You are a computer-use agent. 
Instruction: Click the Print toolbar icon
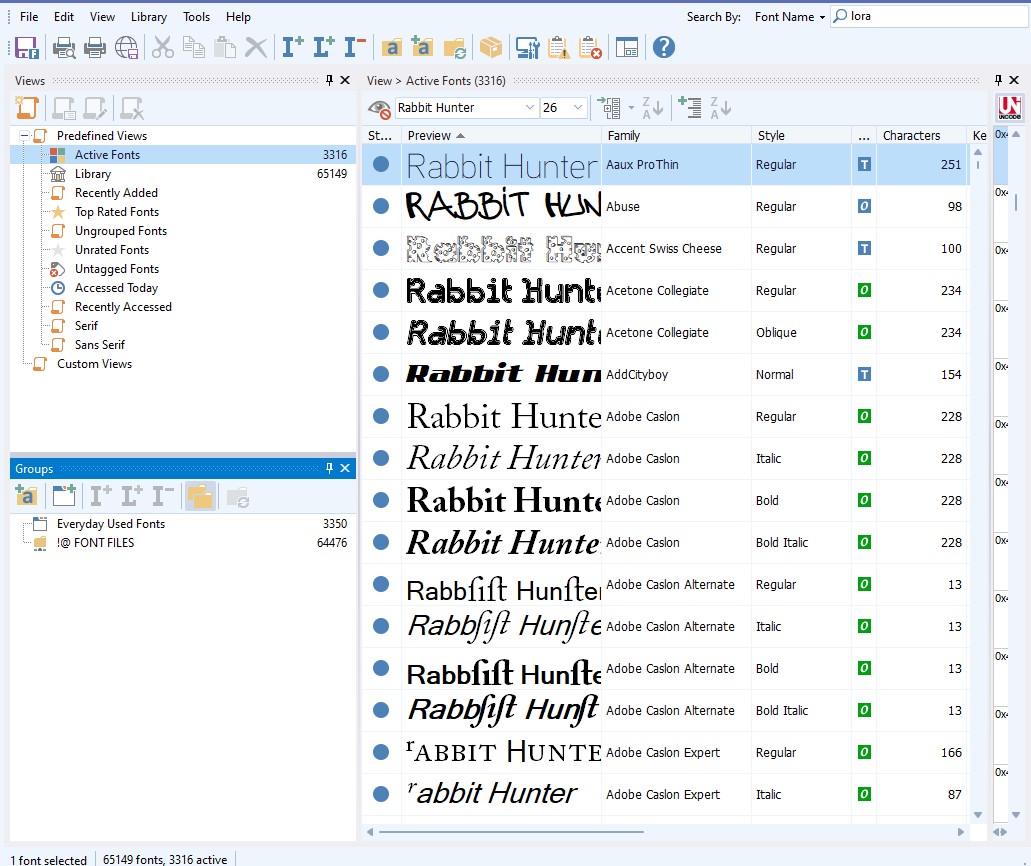95,47
